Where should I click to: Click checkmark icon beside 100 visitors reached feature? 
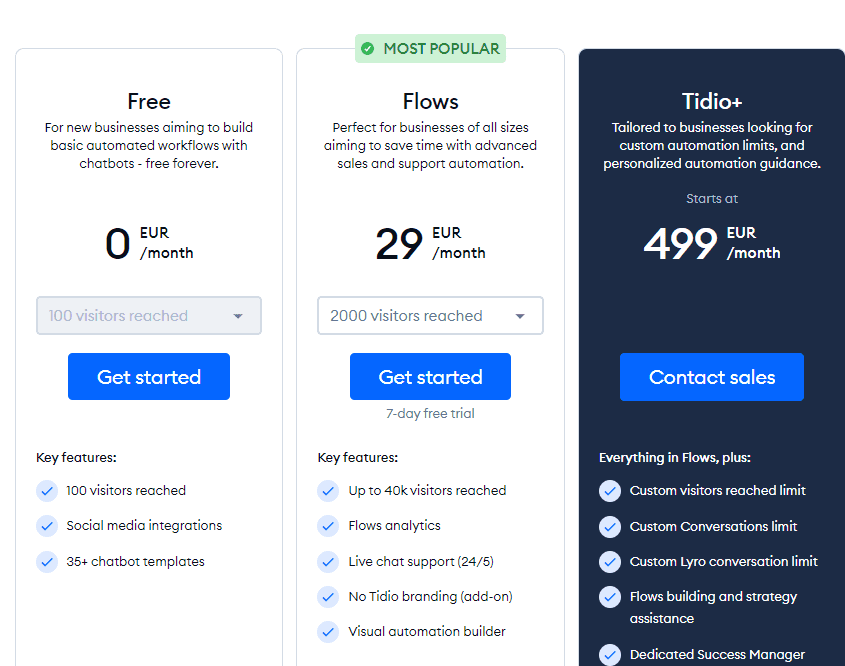(x=47, y=491)
